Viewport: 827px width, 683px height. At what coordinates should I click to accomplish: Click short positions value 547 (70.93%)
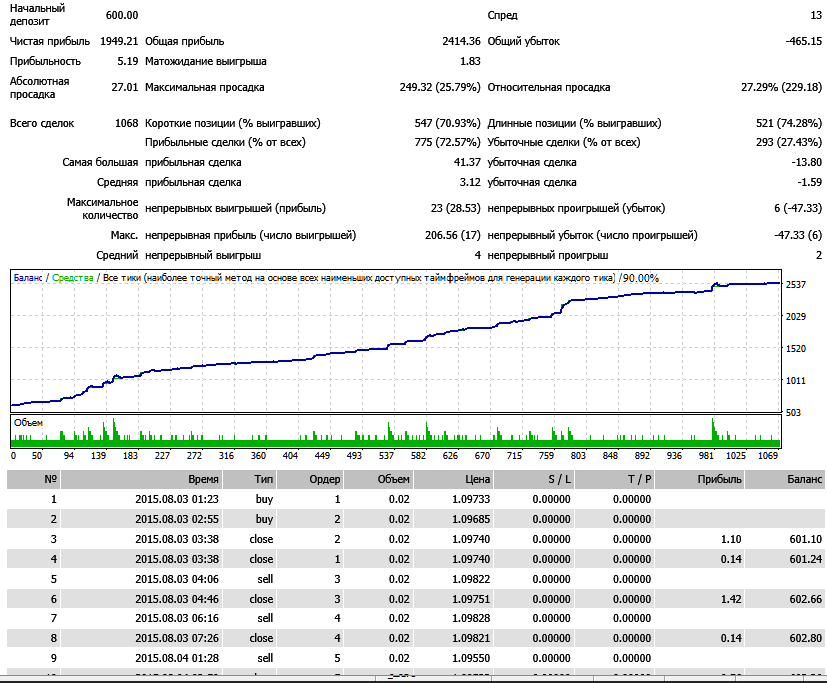click(447, 123)
